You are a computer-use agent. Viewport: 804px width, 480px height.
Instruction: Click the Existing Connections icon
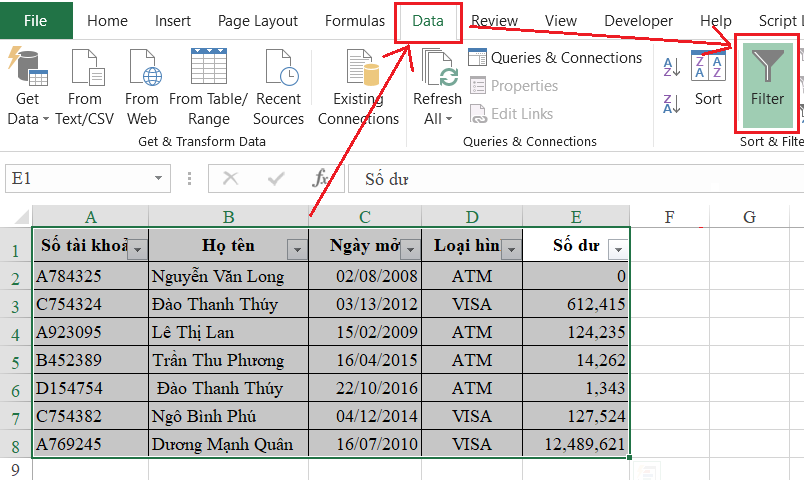pos(358,67)
